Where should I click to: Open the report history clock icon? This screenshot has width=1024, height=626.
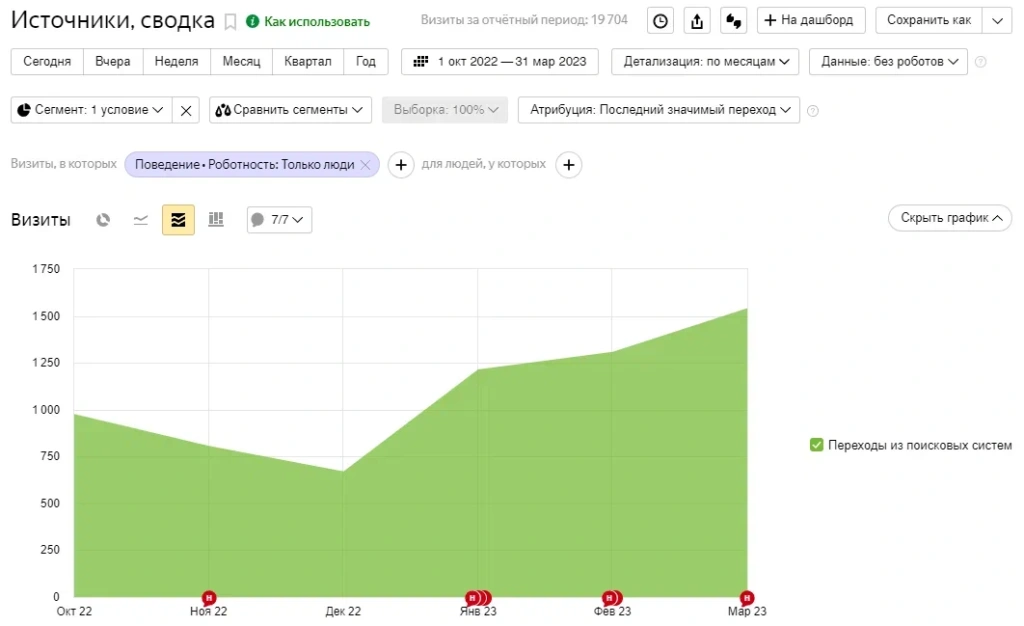(660, 21)
